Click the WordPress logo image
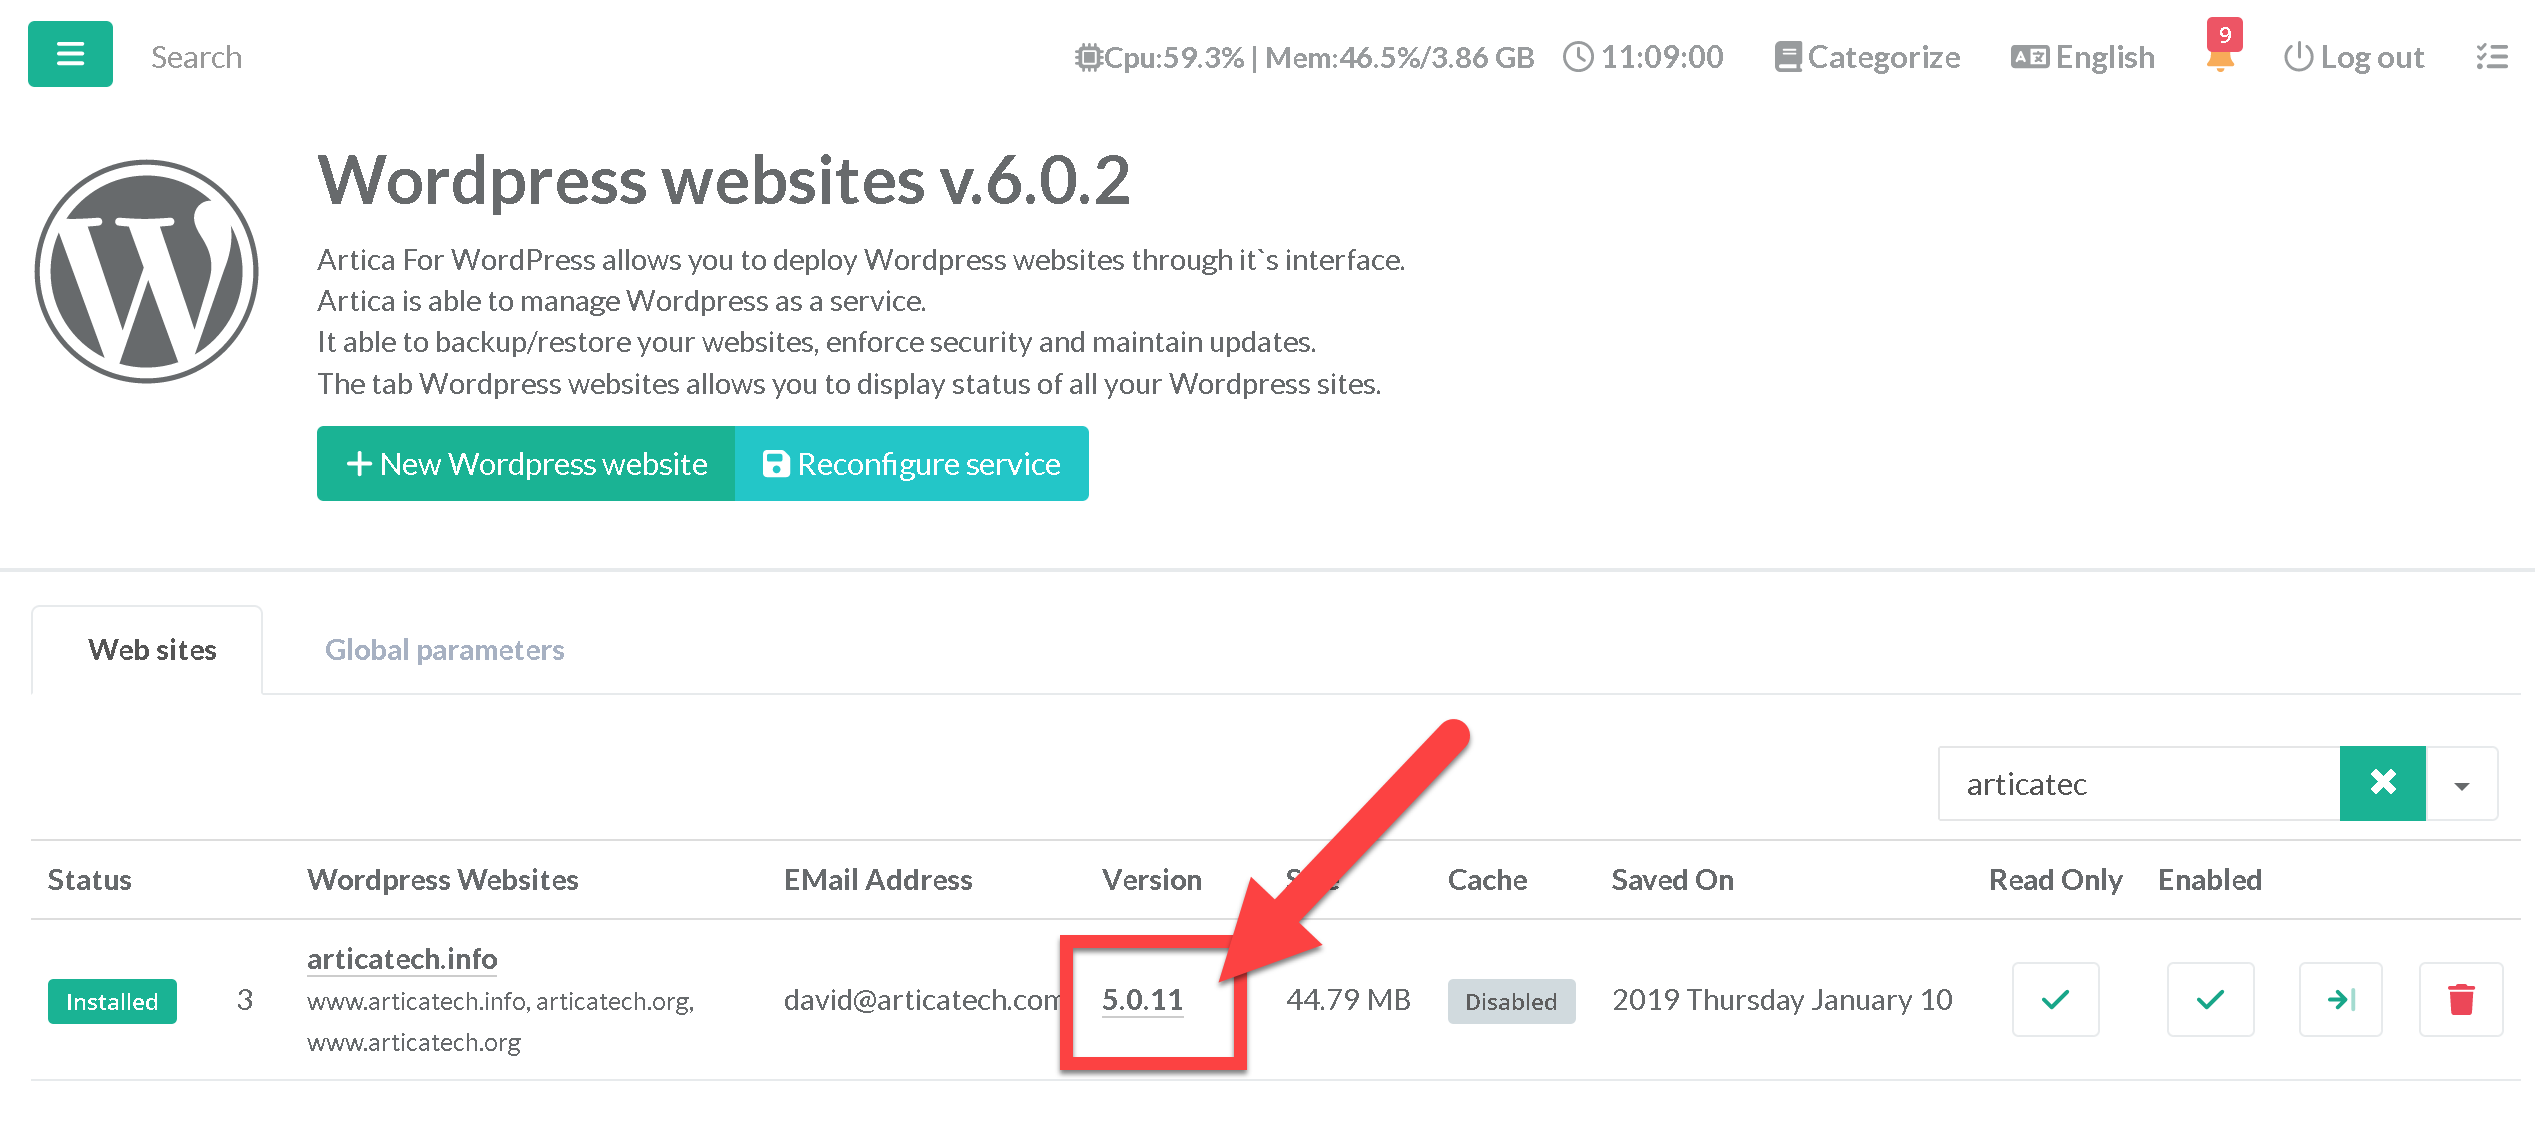The image size is (2535, 1126). (x=147, y=271)
